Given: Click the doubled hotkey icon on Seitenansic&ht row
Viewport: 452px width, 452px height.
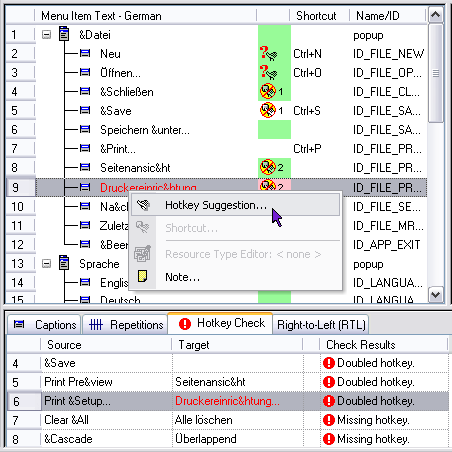Looking at the screenshot, I should (x=268, y=167).
